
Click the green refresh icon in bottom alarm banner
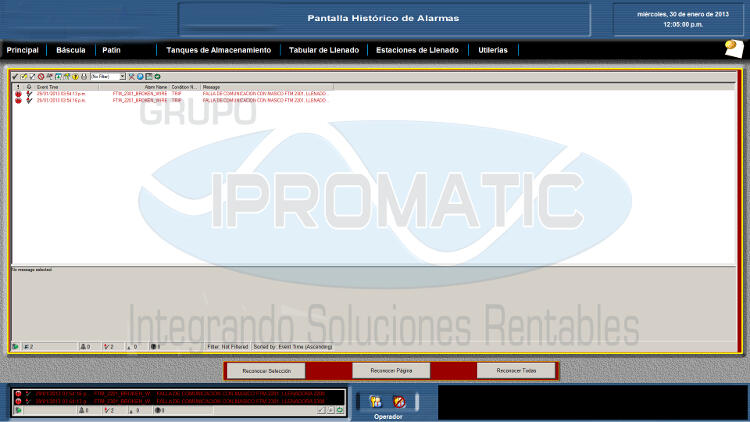coord(340,410)
